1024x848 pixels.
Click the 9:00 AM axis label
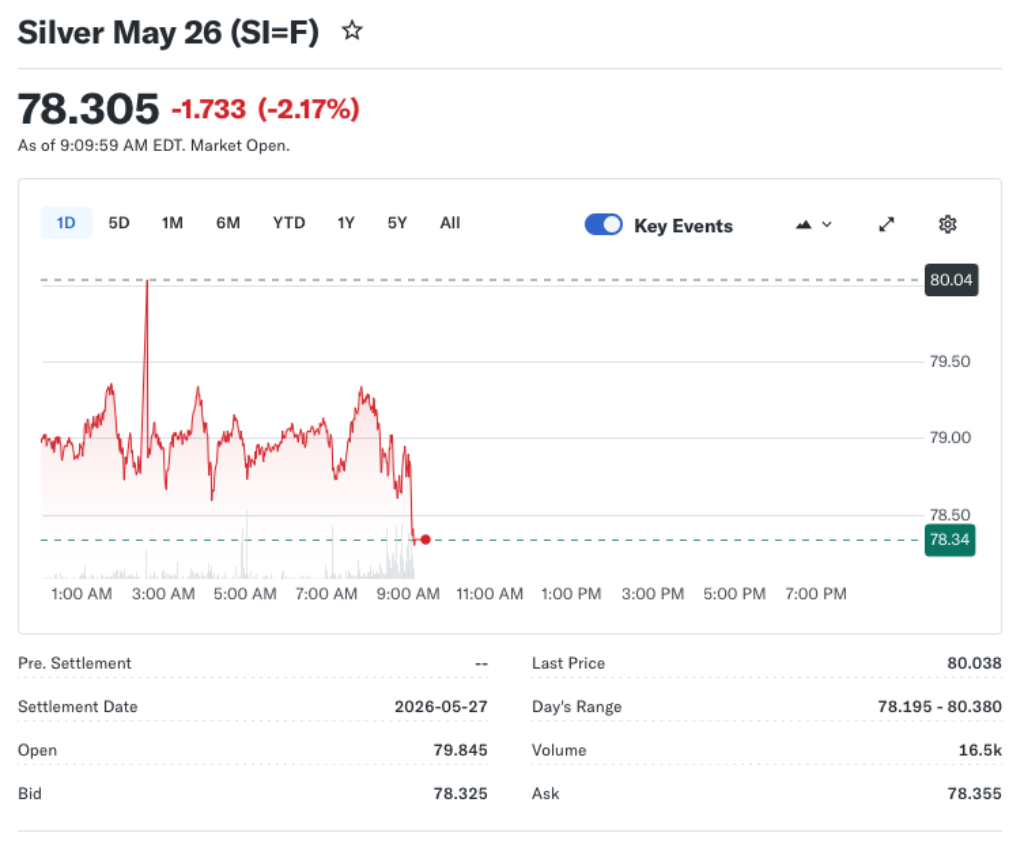coord(407,593)
